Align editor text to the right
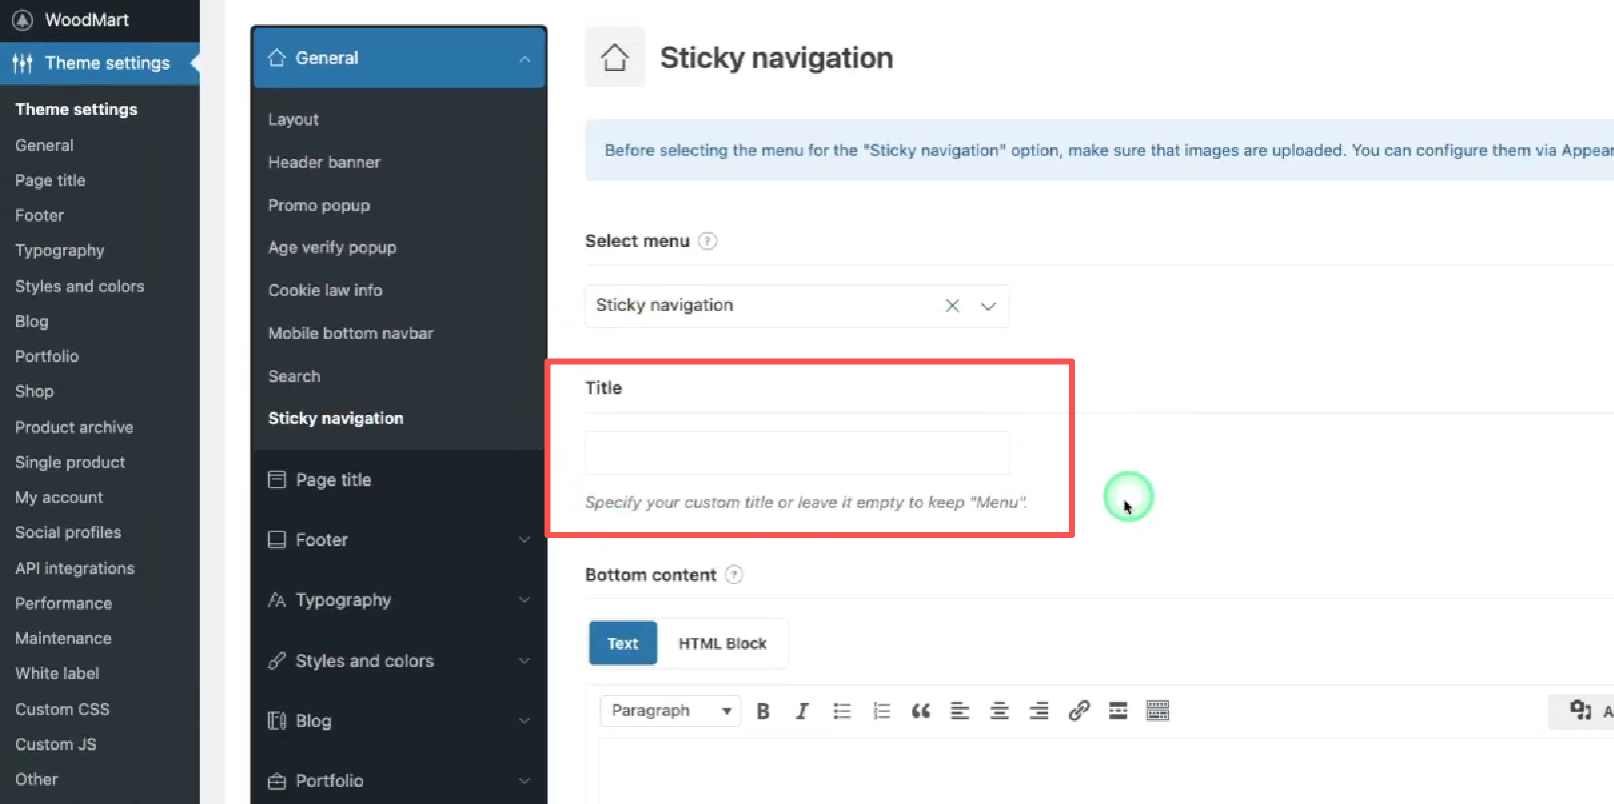The width and height of the screenshot is (1614, 804). (1039, 711)
